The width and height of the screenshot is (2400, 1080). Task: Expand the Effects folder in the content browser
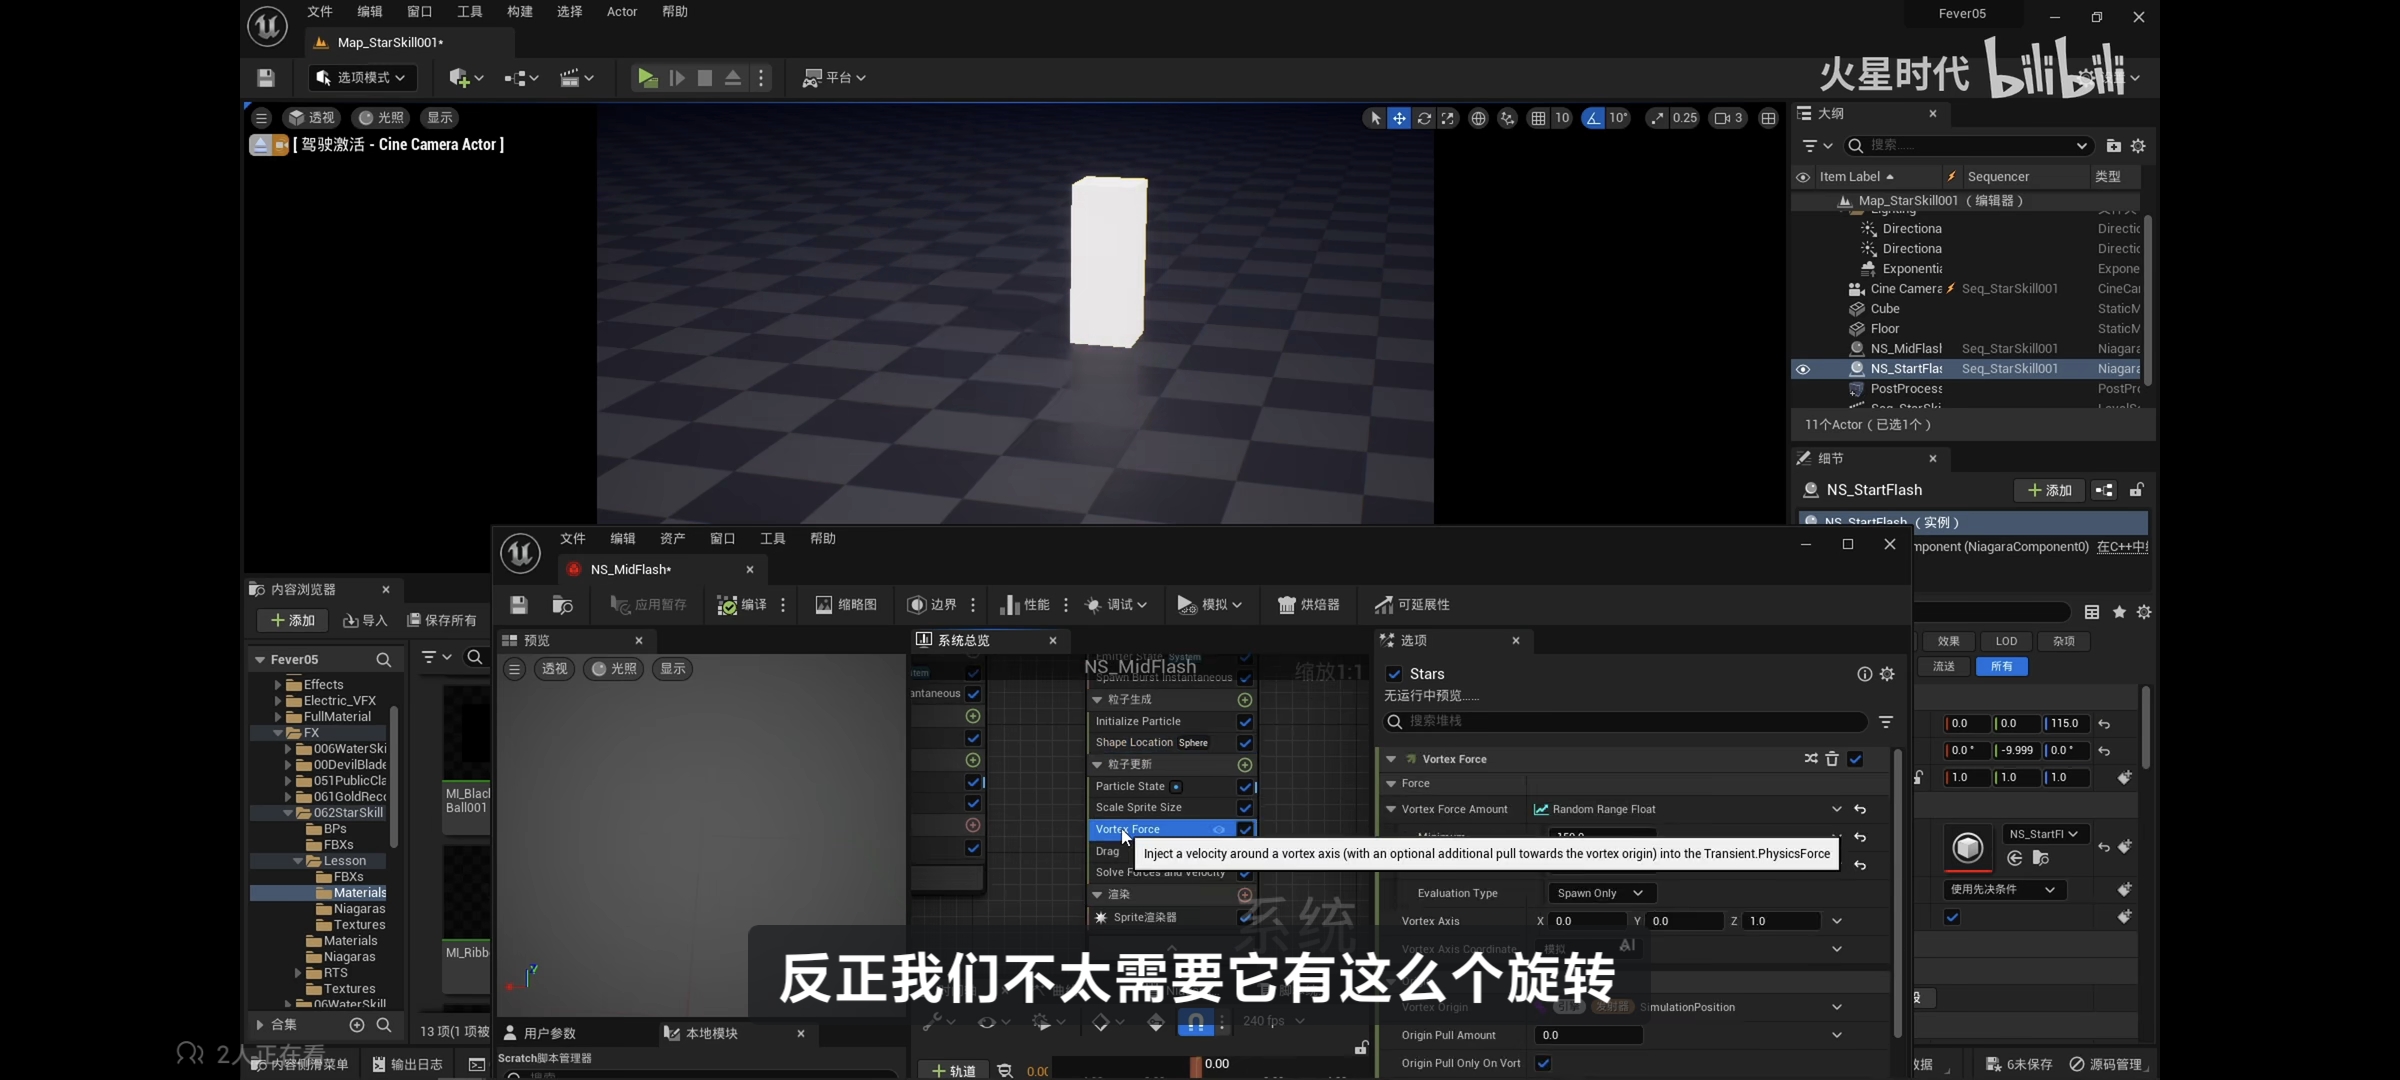[x=278, y=685]
